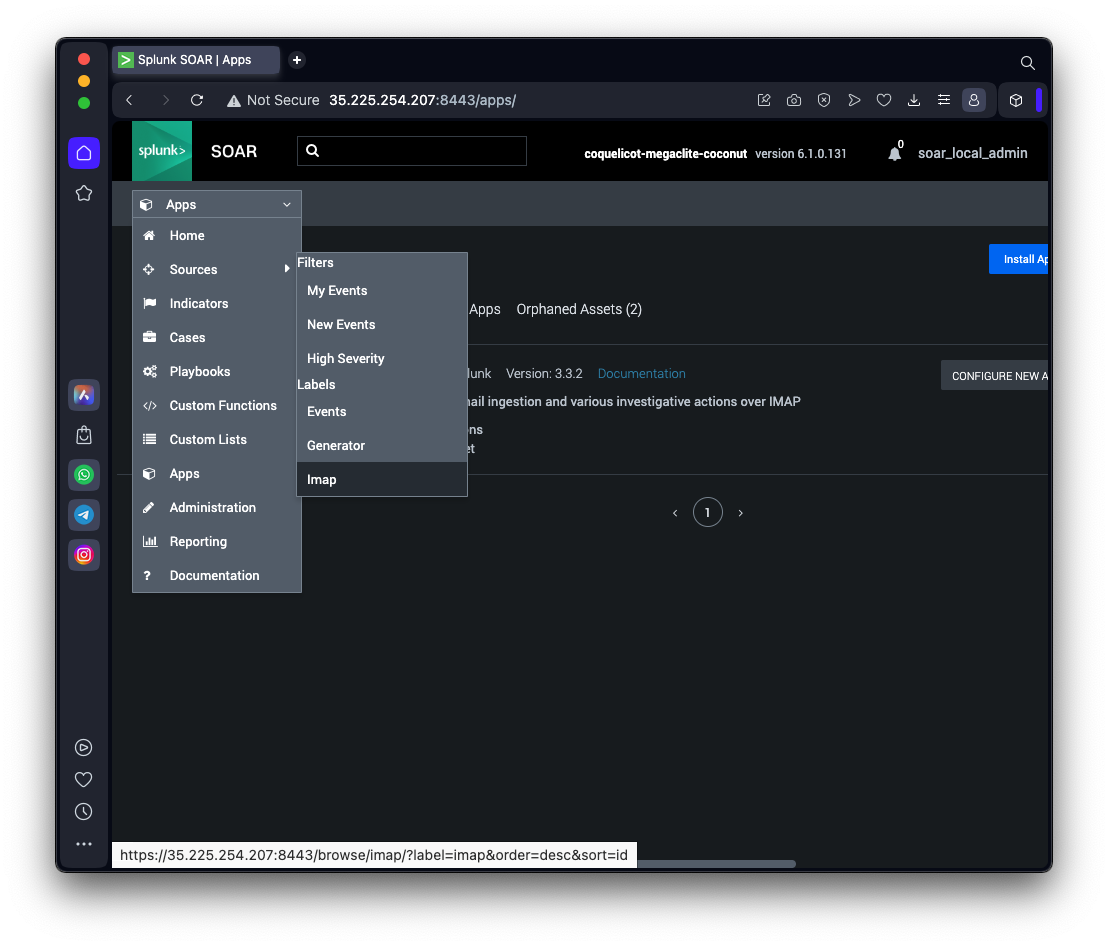Open new browser tab with plus button
Image resolution: width=1108 pixels, height=946 pixels.
click(296, 60)
